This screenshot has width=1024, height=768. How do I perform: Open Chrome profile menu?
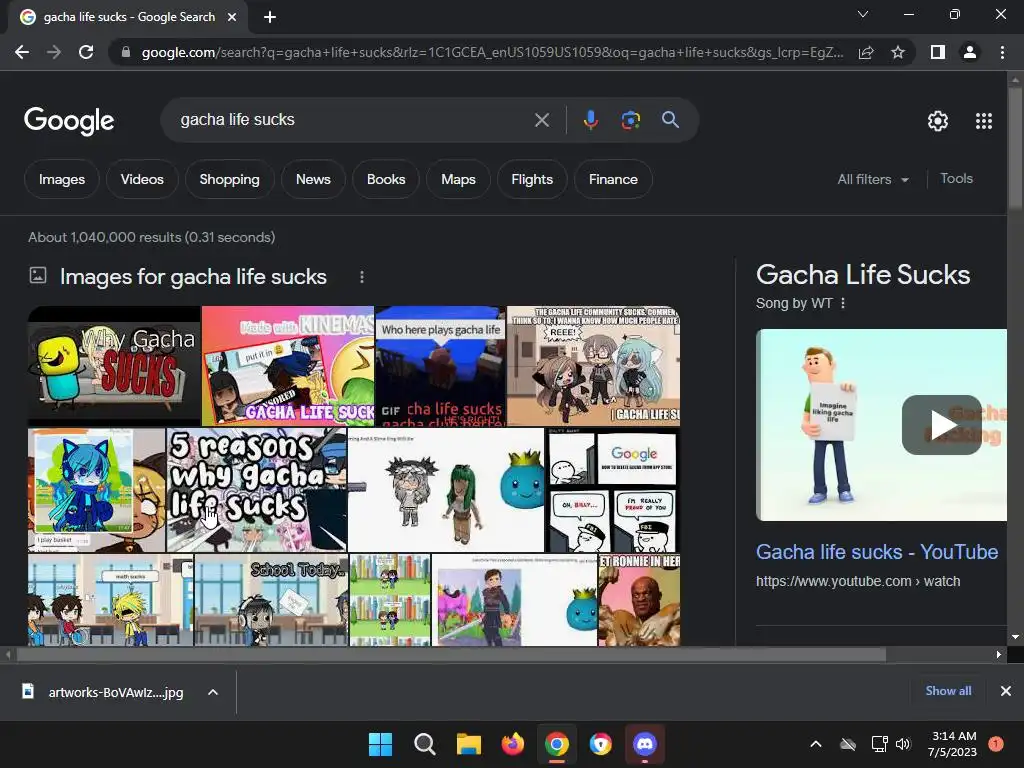tap(970, 52)
